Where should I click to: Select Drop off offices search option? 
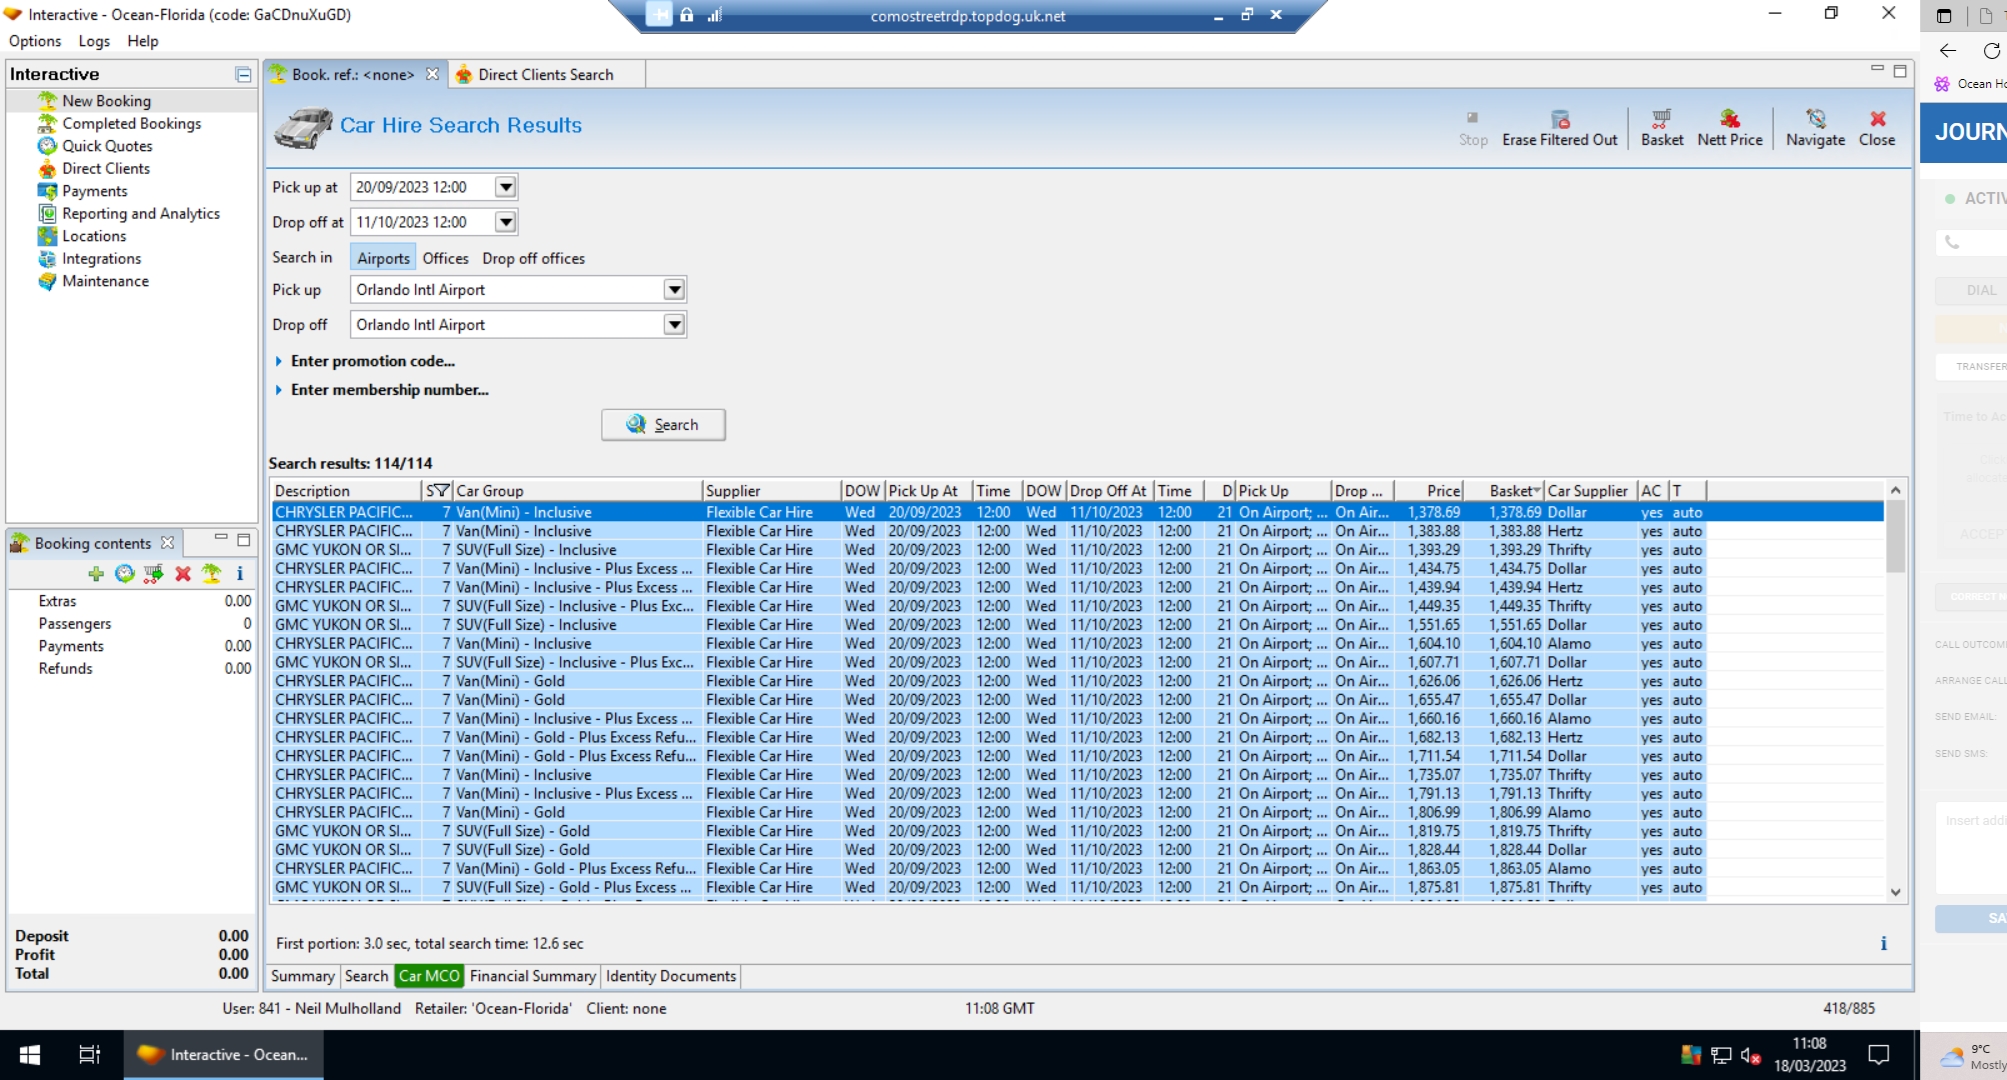[533, 258]
